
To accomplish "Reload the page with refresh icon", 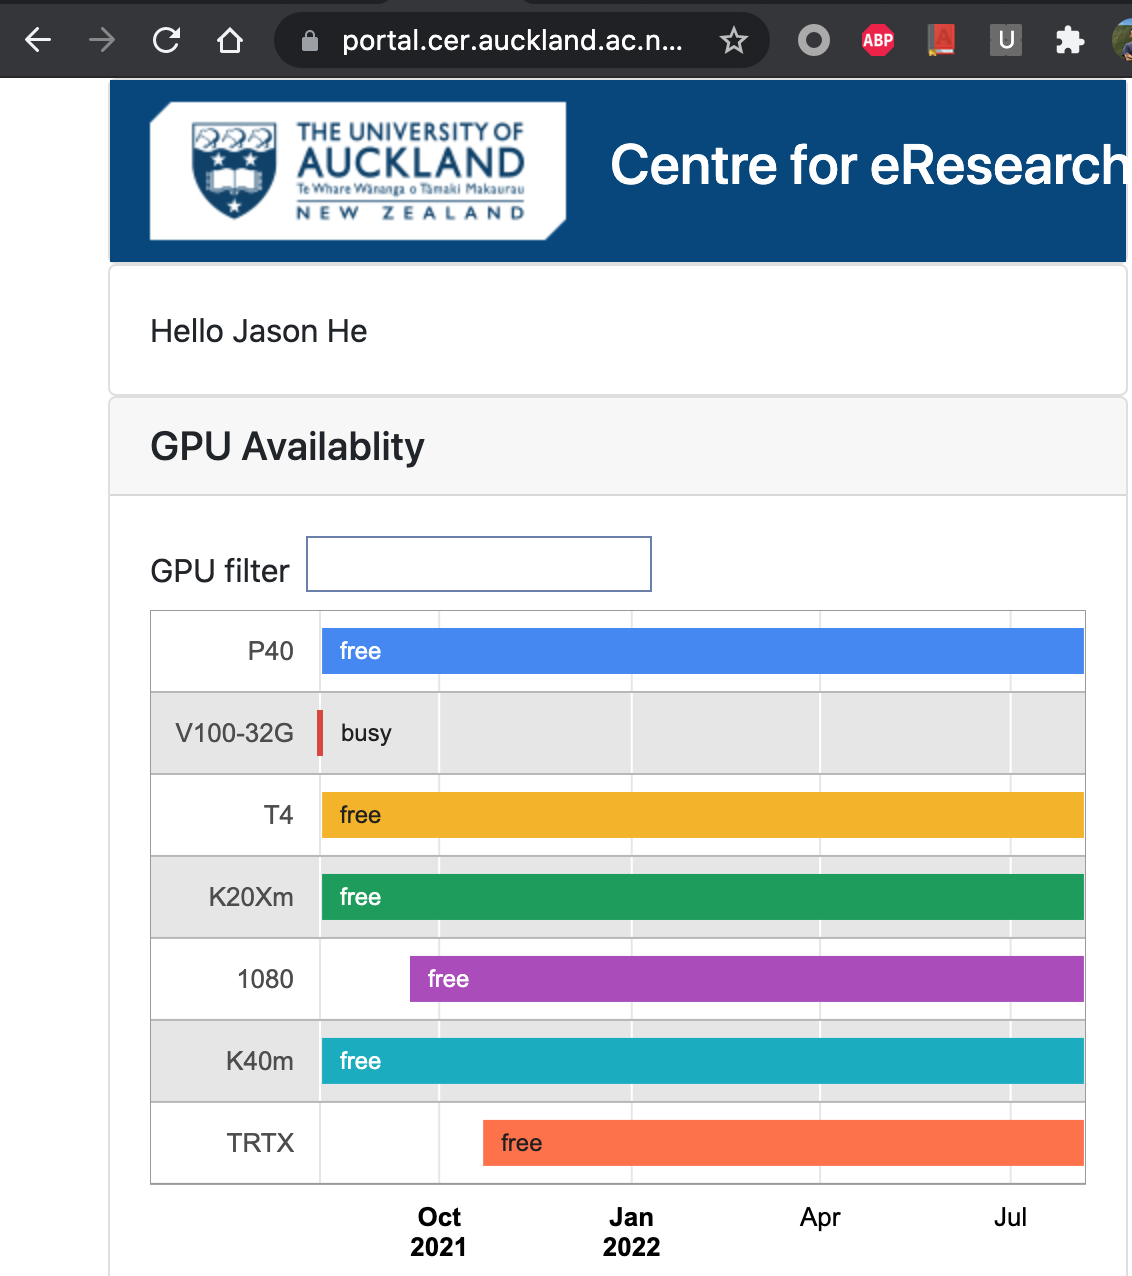I will [166, 40].
